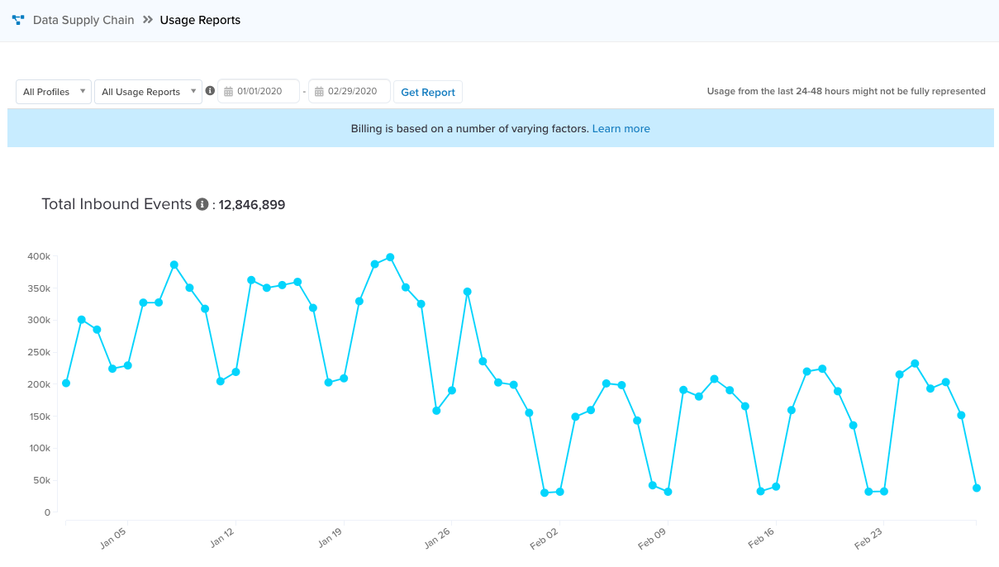999x567 pixels.
Task: Go to Data Supply Chain breadcrumb
Action: point(83,20)
